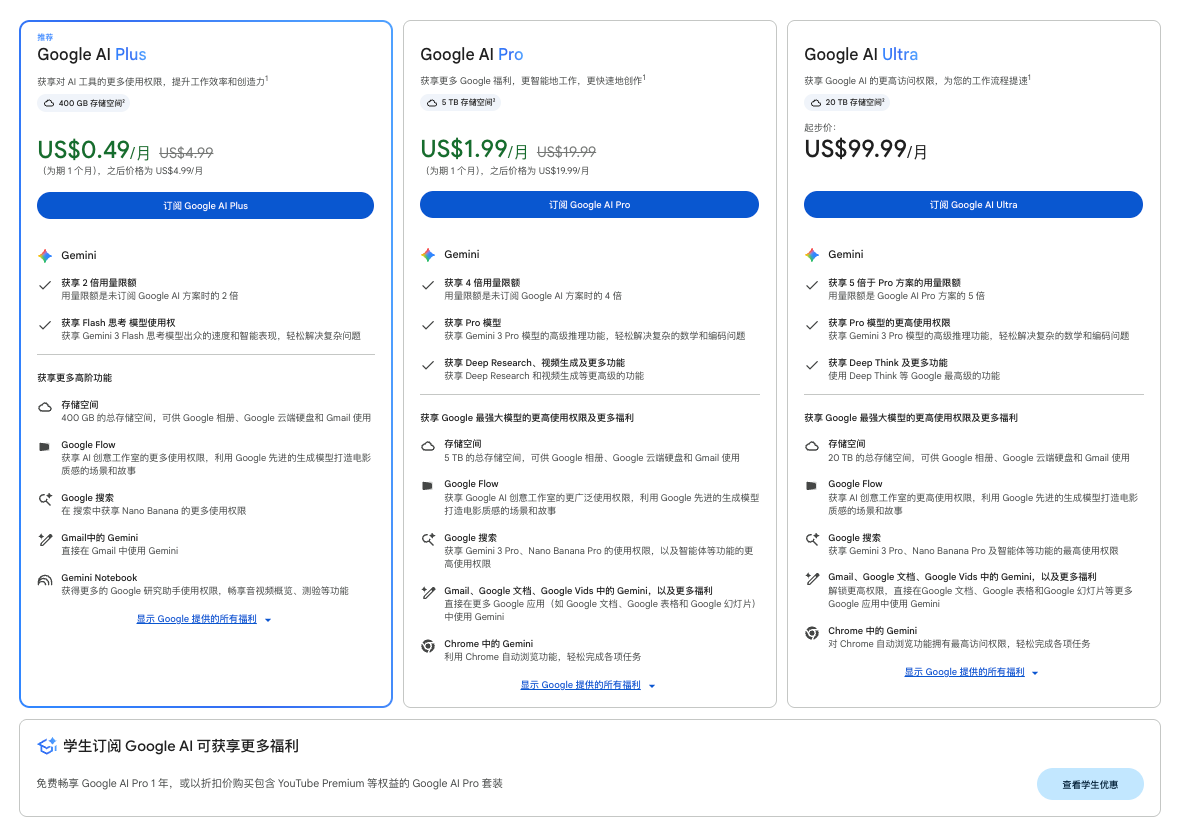Click Google Flow icon in Pro card

coord(427,486)
